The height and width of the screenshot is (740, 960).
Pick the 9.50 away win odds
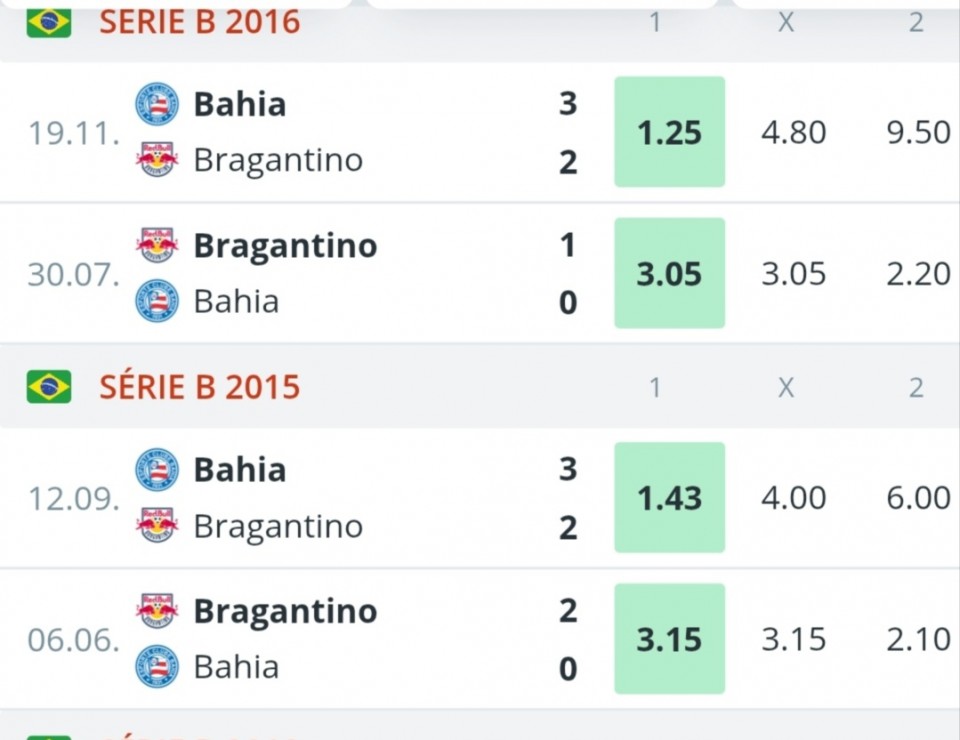pos(918,132)
